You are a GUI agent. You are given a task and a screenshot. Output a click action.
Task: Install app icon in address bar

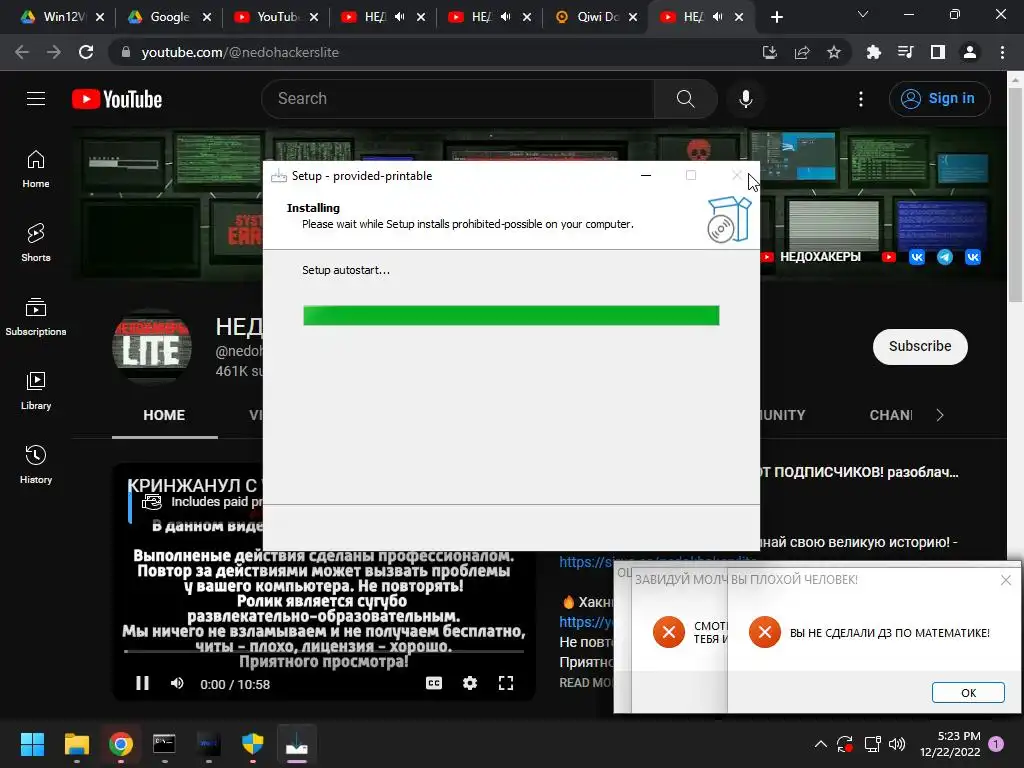click(770, 52)
